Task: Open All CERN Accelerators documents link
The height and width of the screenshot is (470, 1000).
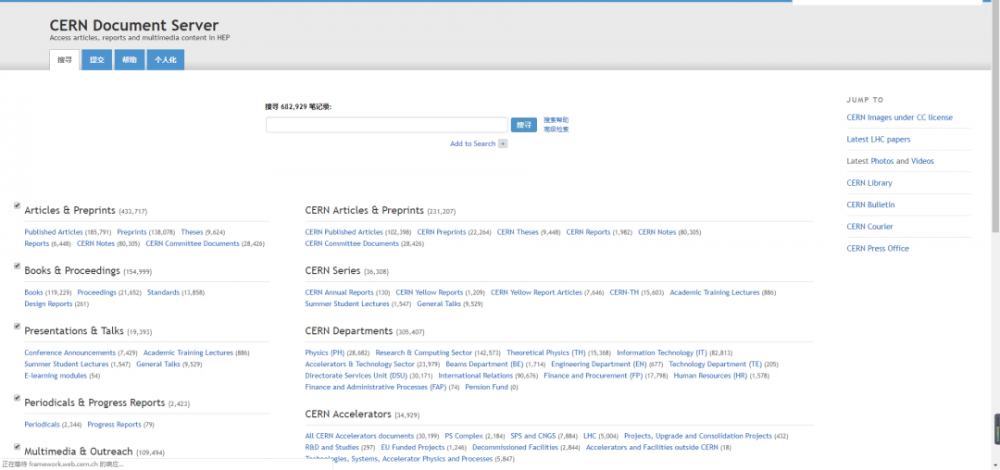Action: (x=360, y=436)
